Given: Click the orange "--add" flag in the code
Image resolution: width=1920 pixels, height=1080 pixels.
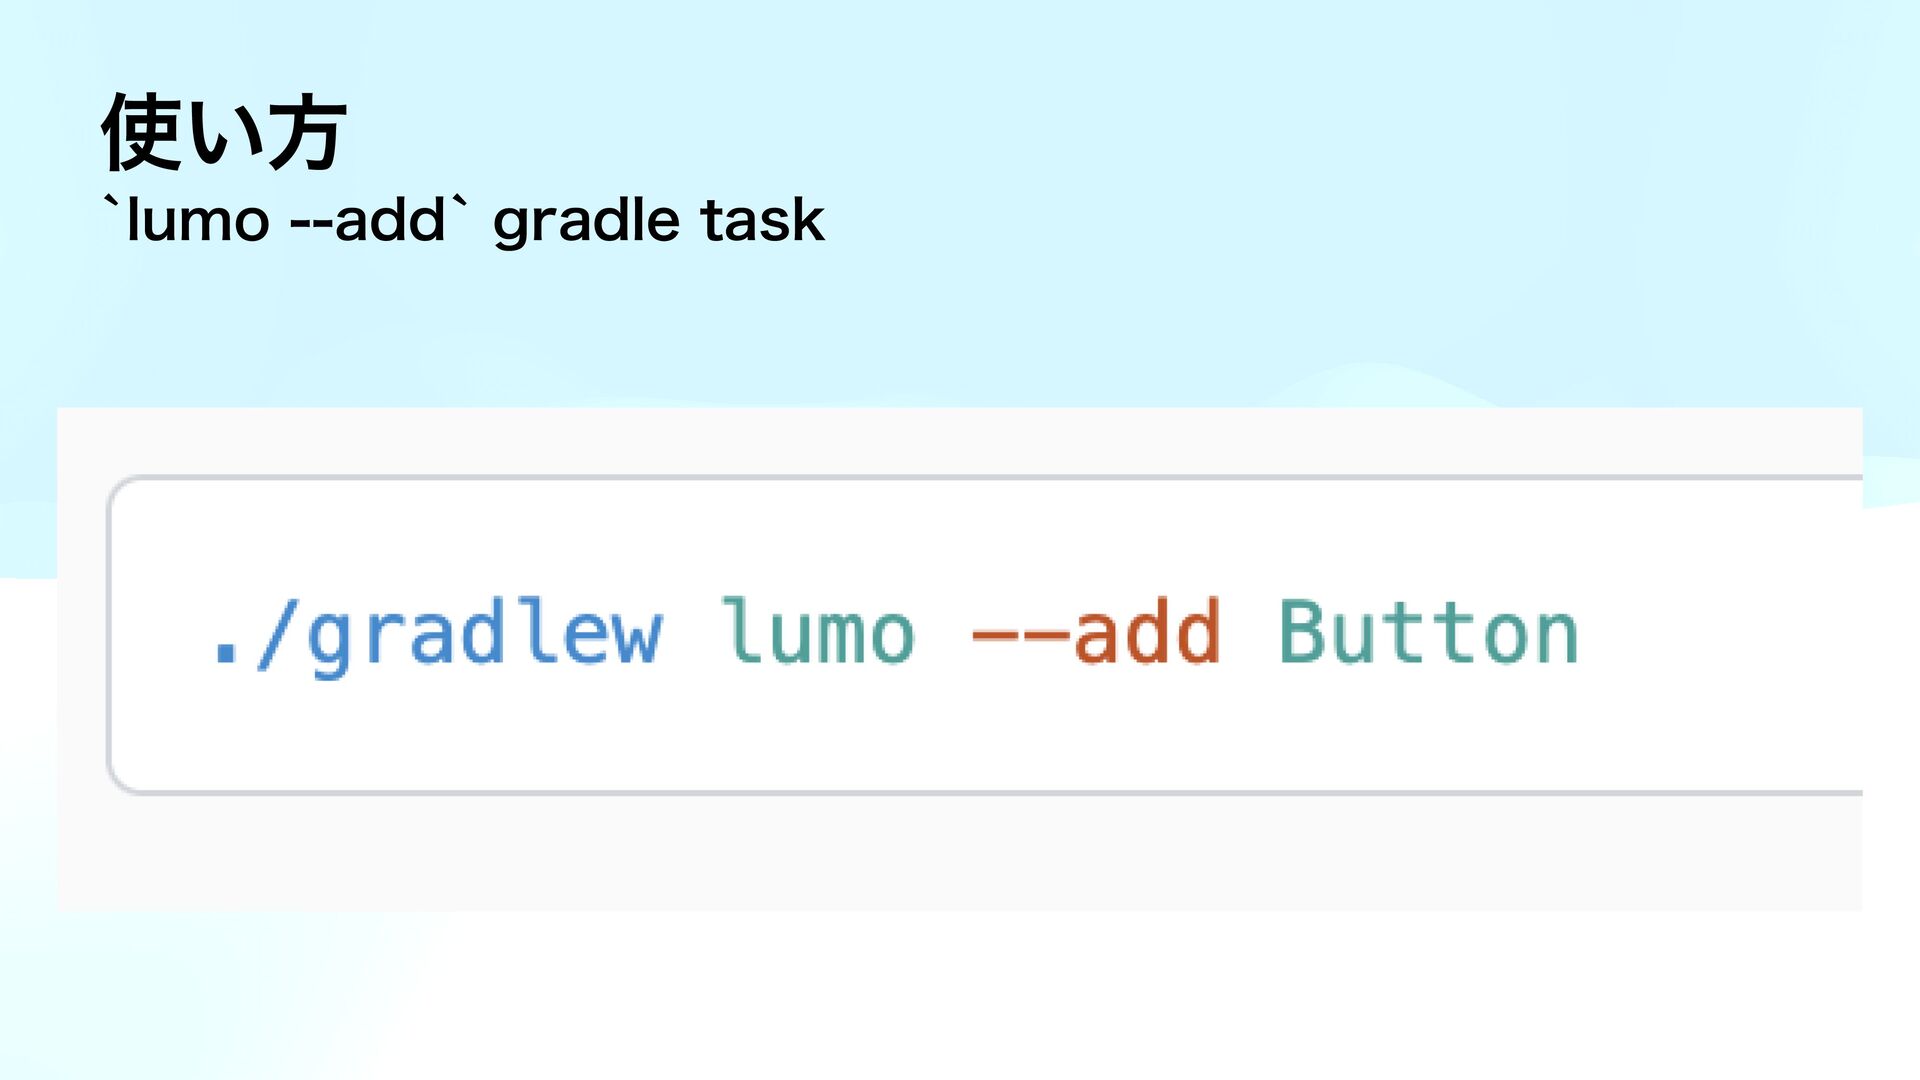Looking at the screenshot, I should pyautogui.click(x=1095, y=633).
